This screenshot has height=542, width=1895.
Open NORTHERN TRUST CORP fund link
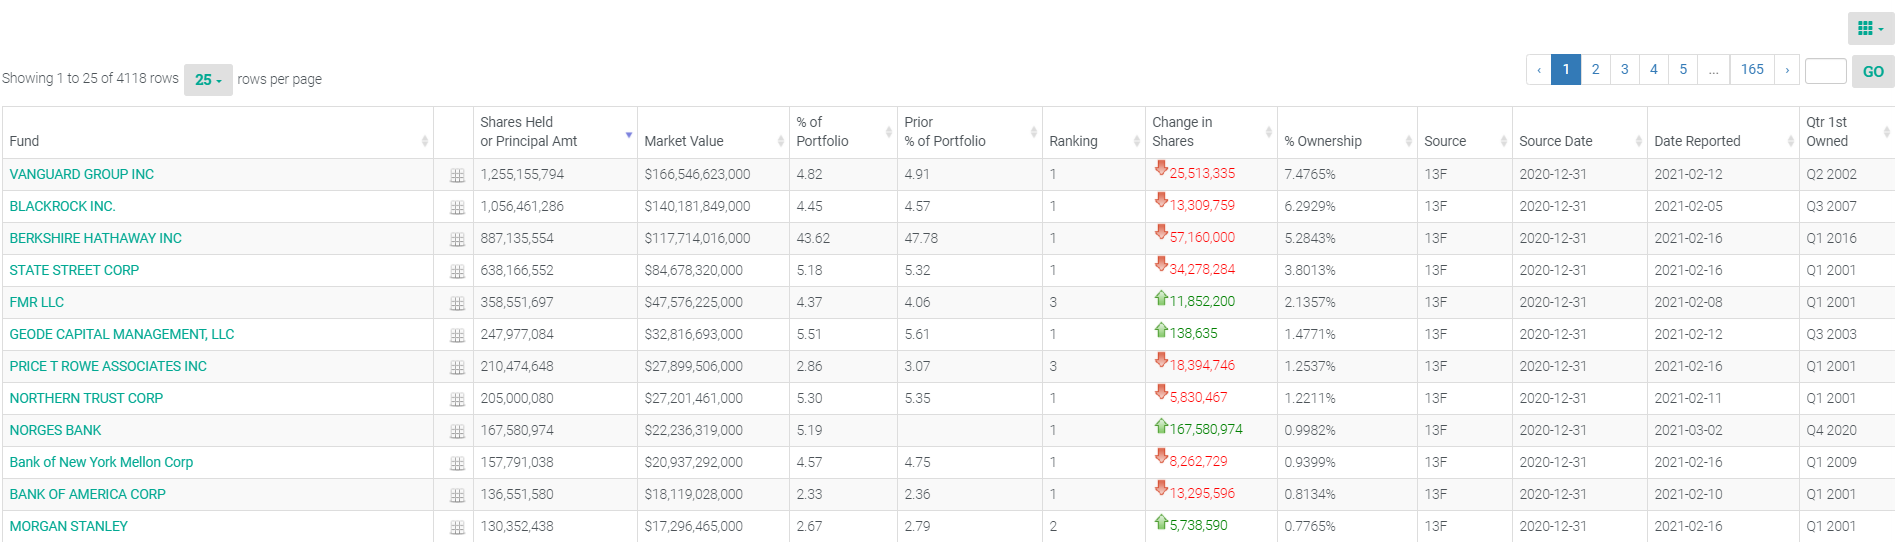click(86, 398)
